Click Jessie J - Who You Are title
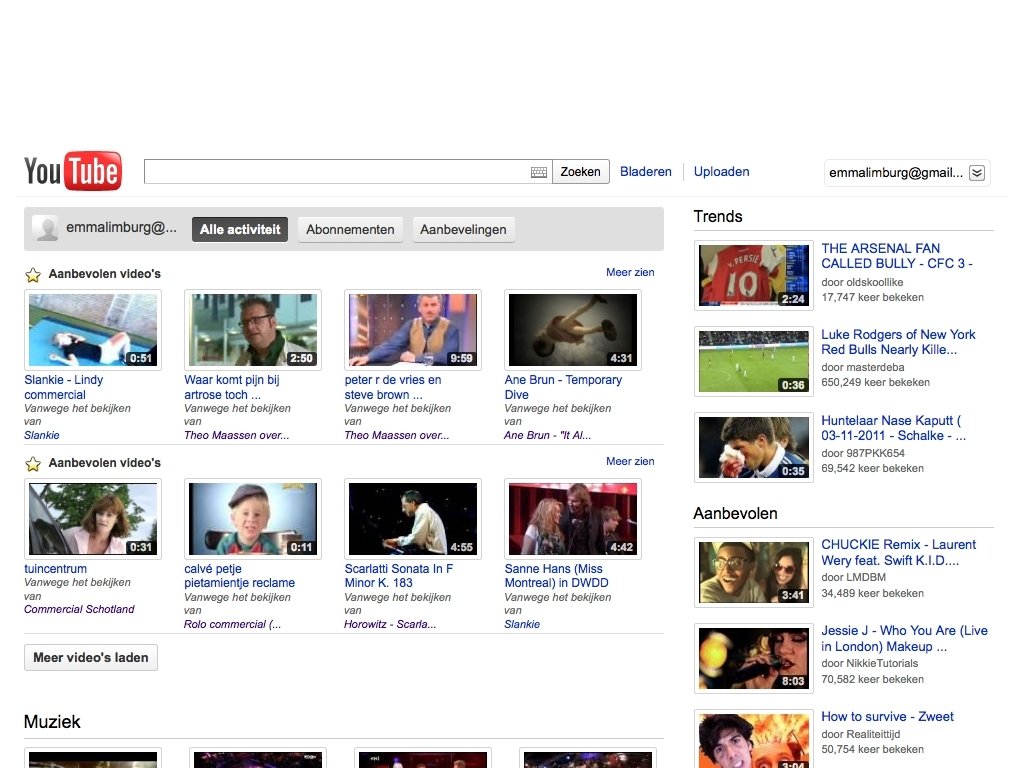Viewport: 1024px width, 768px height. pyautogui.click(x=904, y=638)
